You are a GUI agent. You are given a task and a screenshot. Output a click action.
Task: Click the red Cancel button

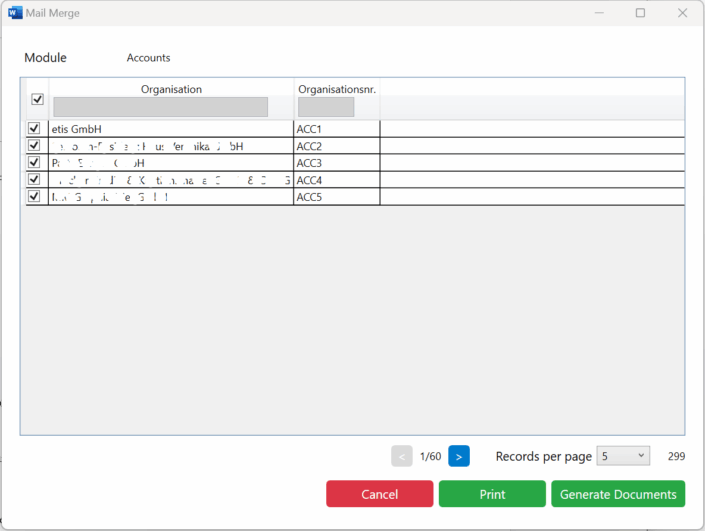pyautogui.click(x=379, y=494)
